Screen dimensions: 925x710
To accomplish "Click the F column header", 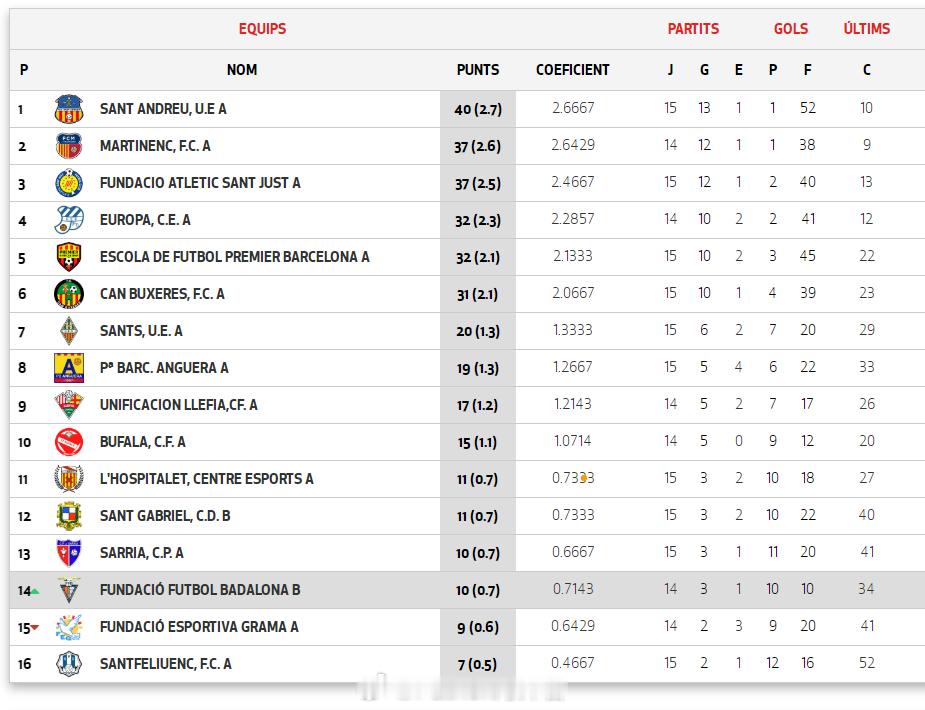I will pos(808,70).
